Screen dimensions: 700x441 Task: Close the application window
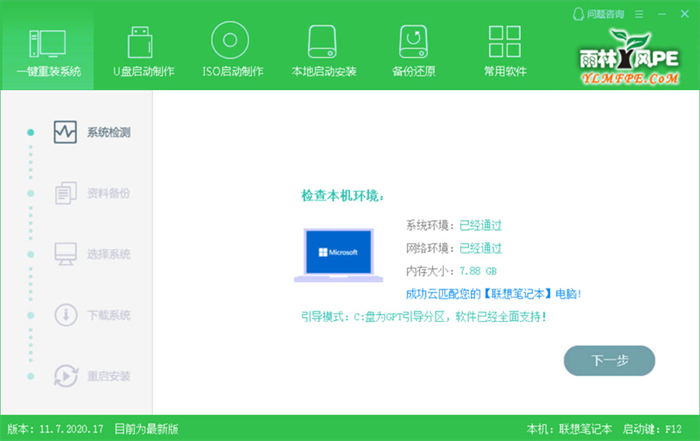click(x=683, y=14)
